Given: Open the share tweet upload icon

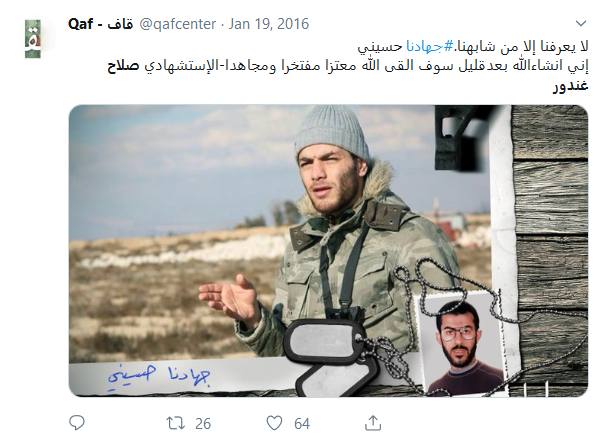Looking at the screenshot, I should 373,423.
